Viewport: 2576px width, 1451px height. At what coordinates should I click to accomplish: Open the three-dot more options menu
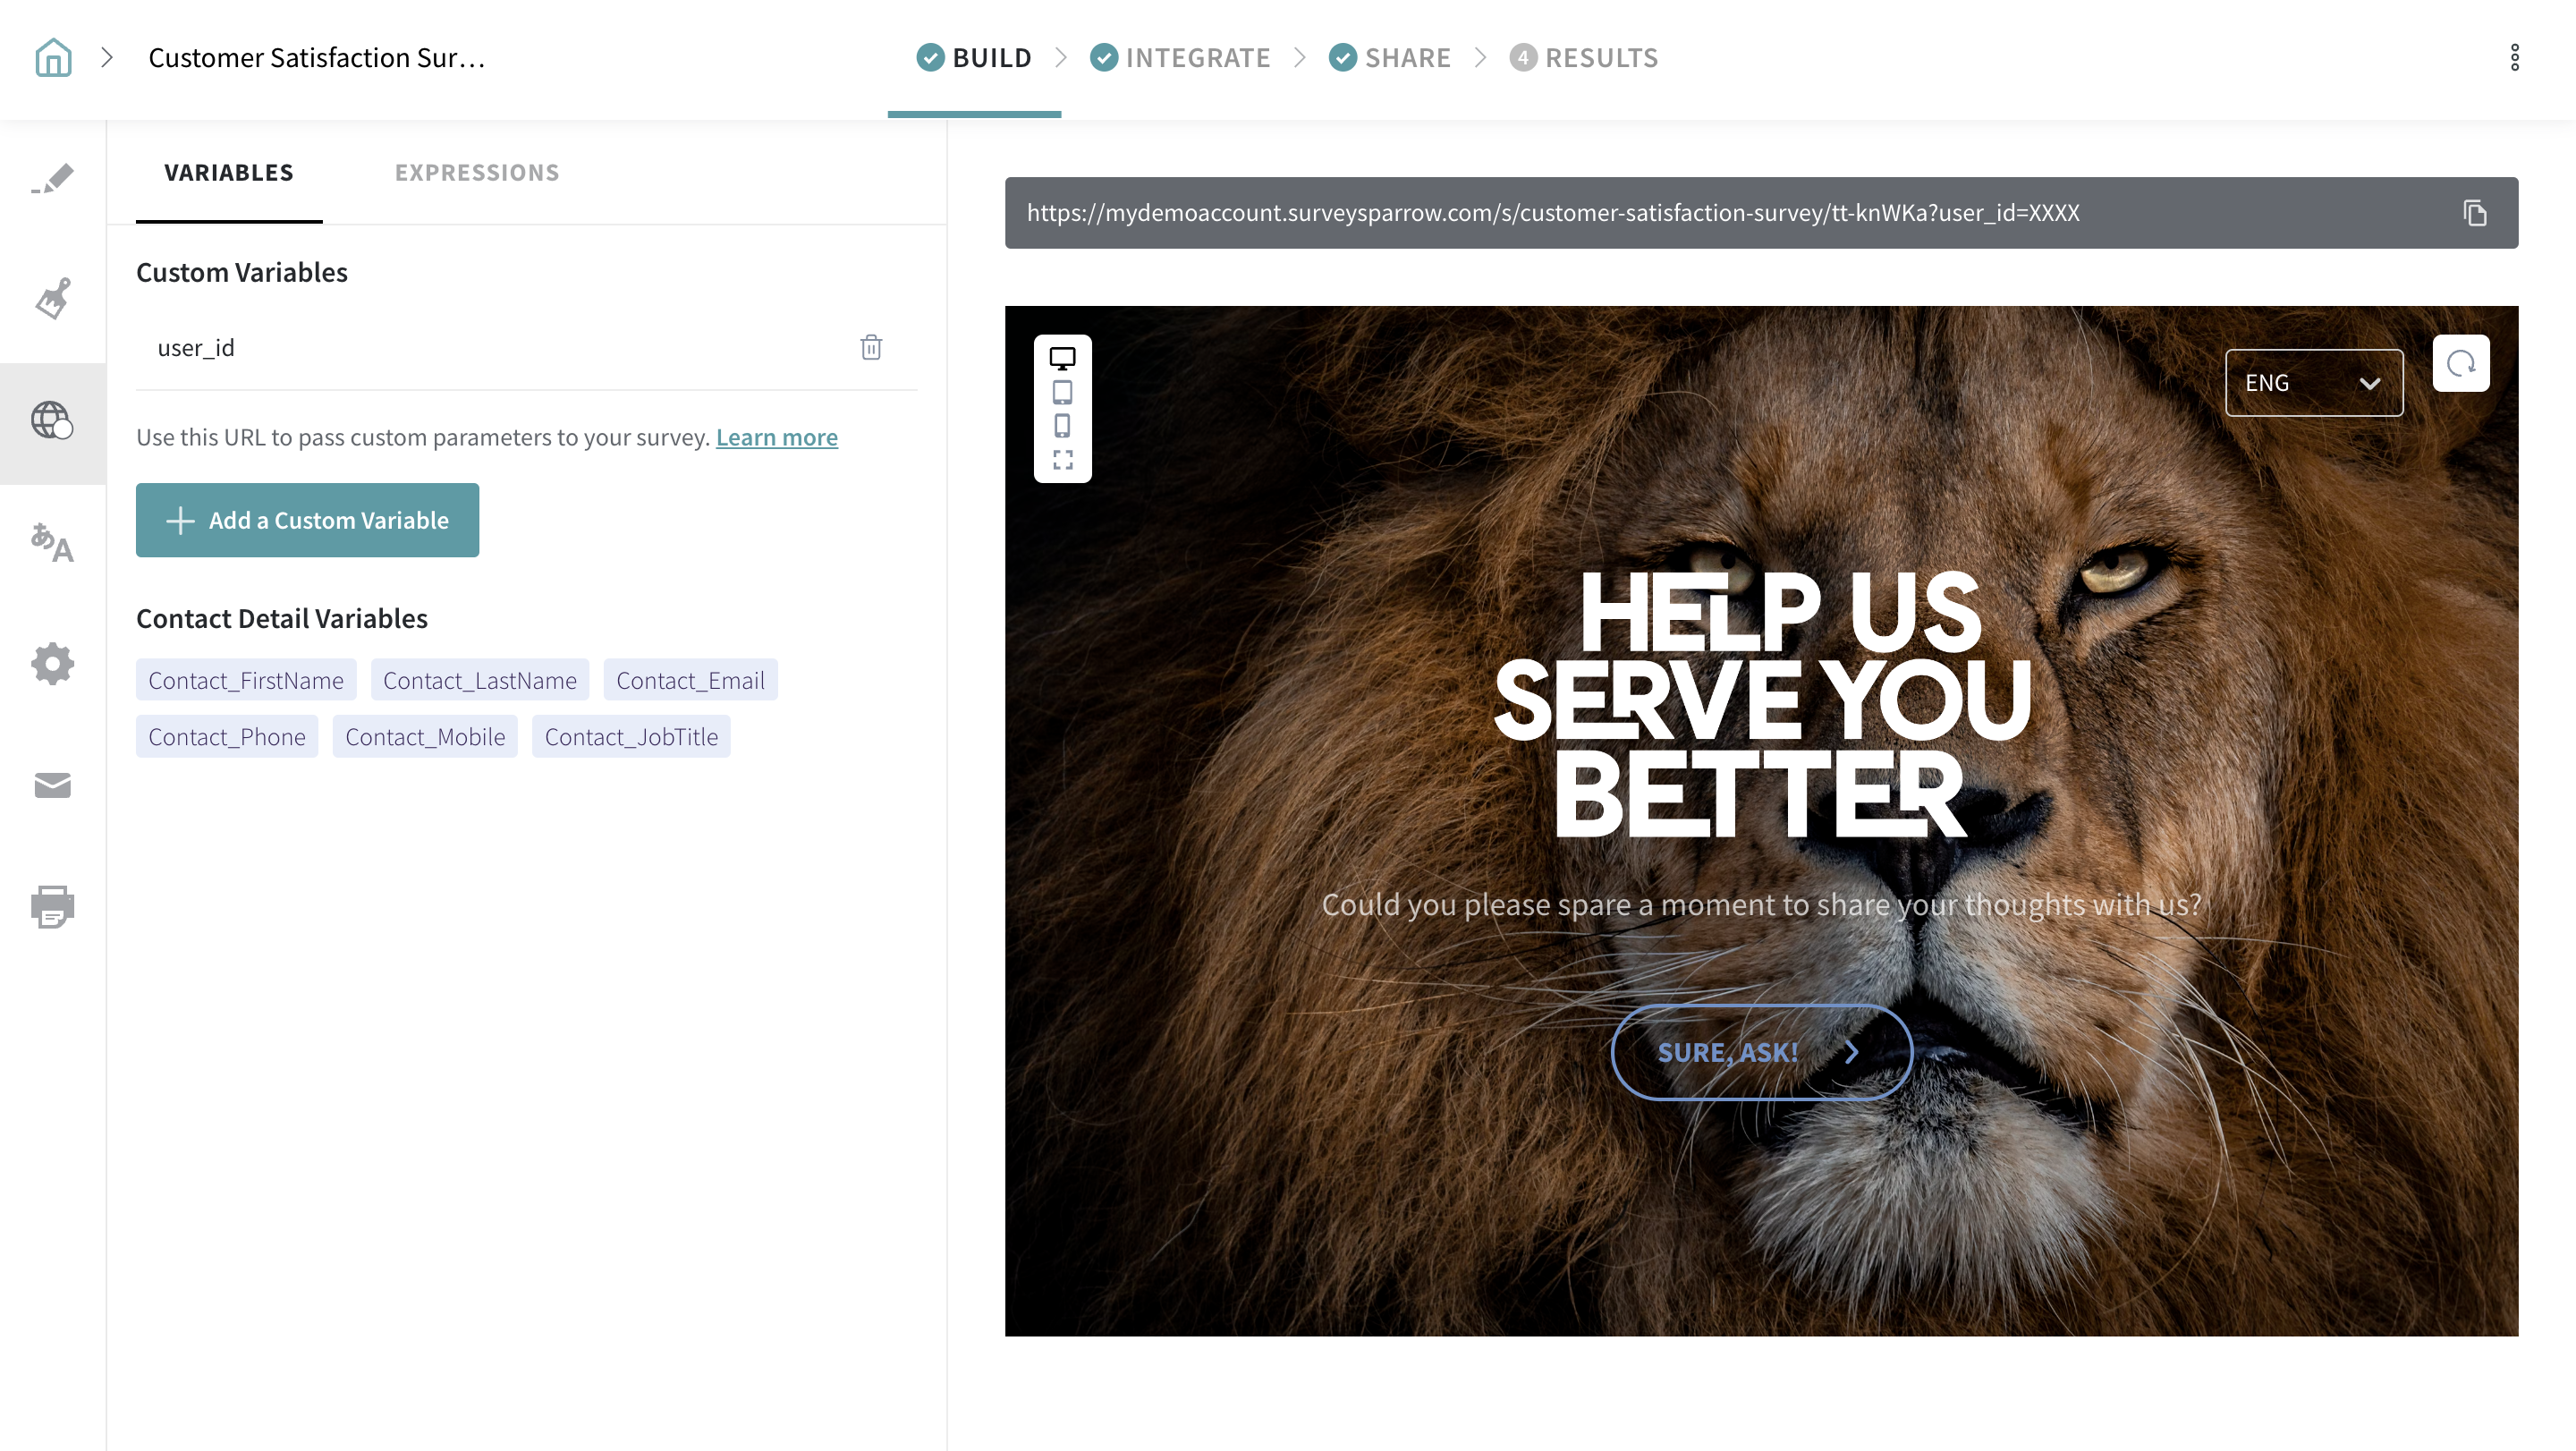[x=2514, y=58]
